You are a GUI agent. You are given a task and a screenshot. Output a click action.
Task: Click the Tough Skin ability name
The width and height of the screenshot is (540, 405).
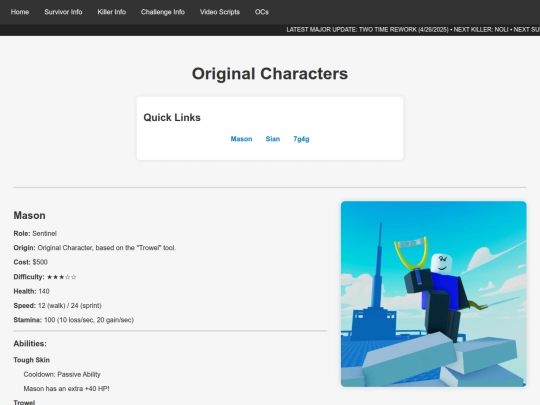pos(32,360)
